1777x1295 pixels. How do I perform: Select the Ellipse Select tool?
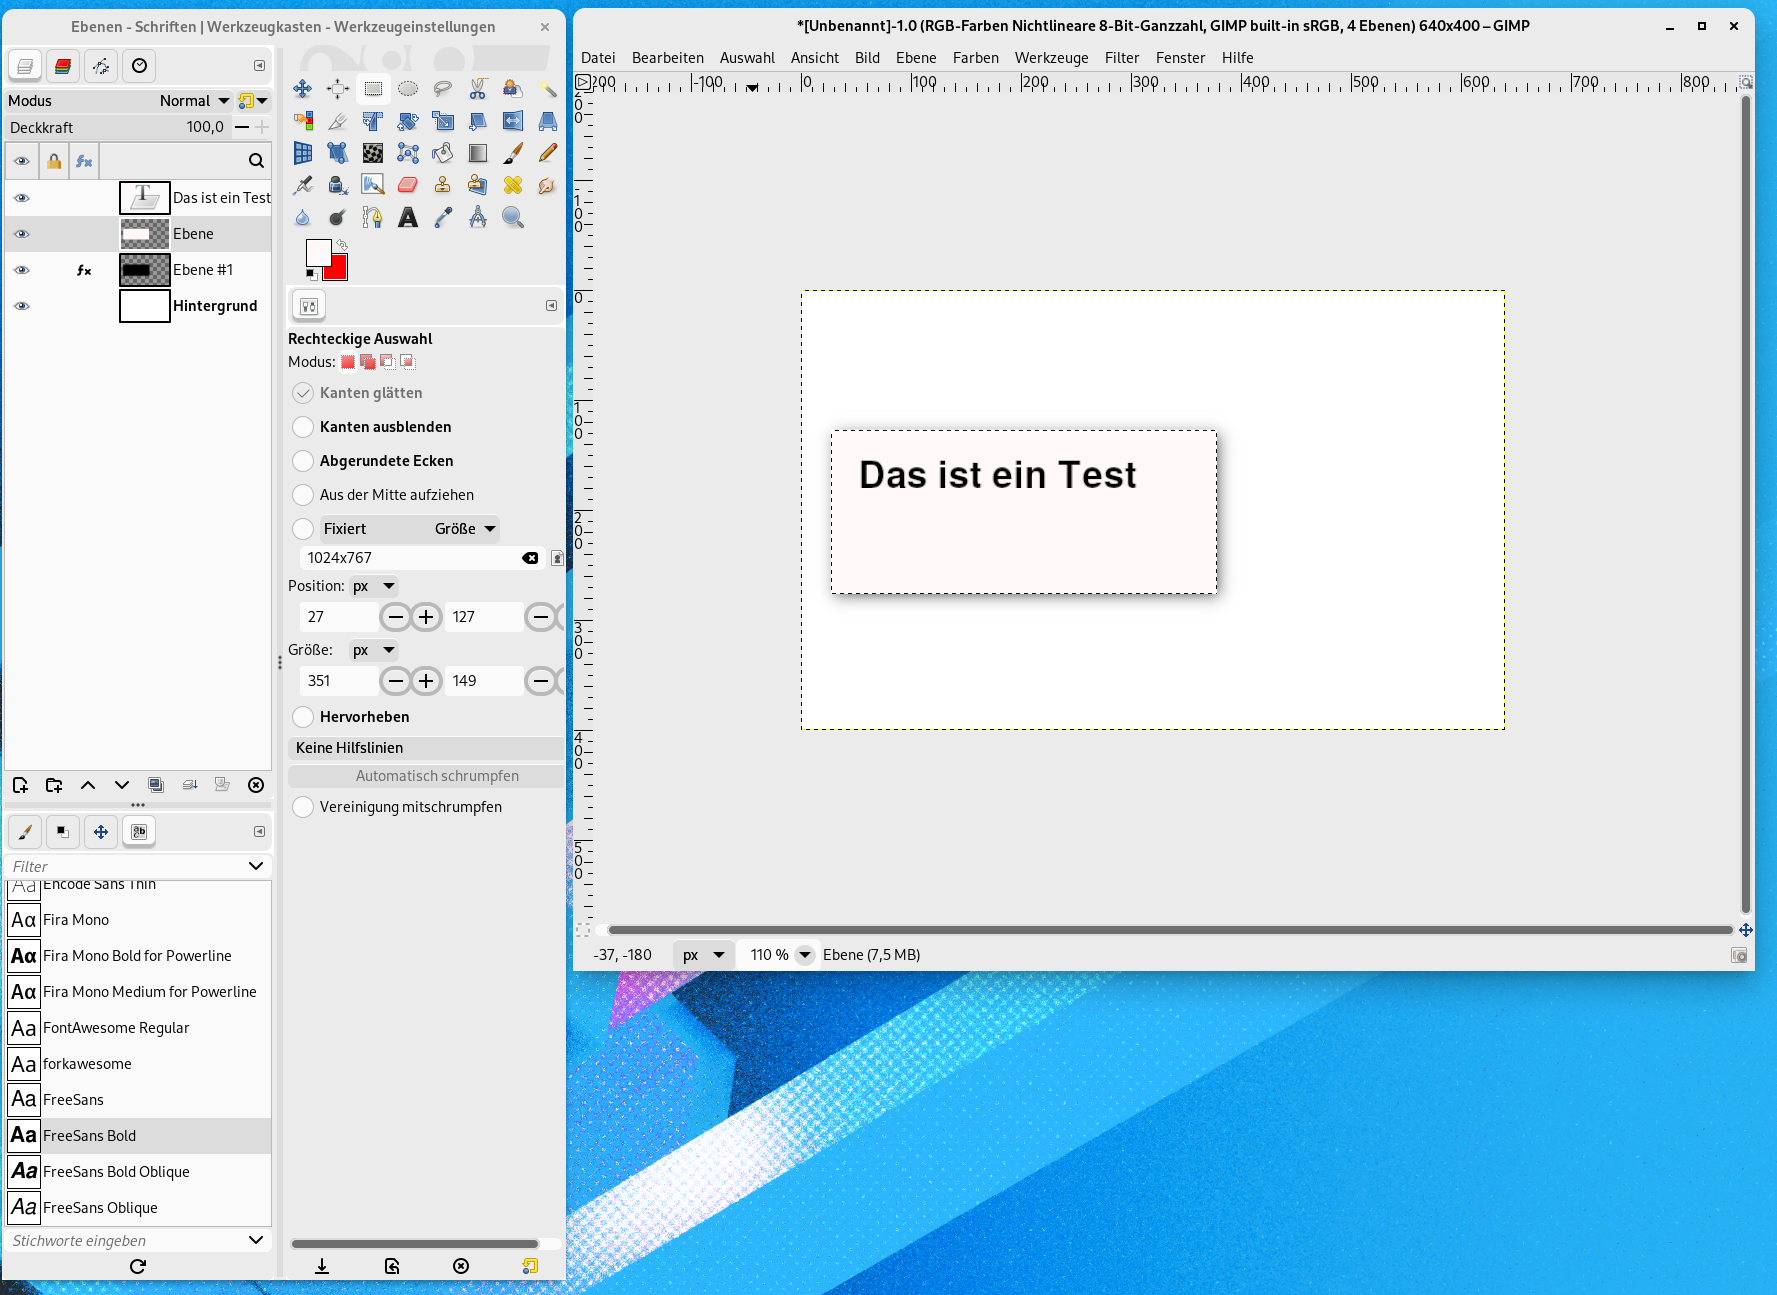tap(408, 89)
